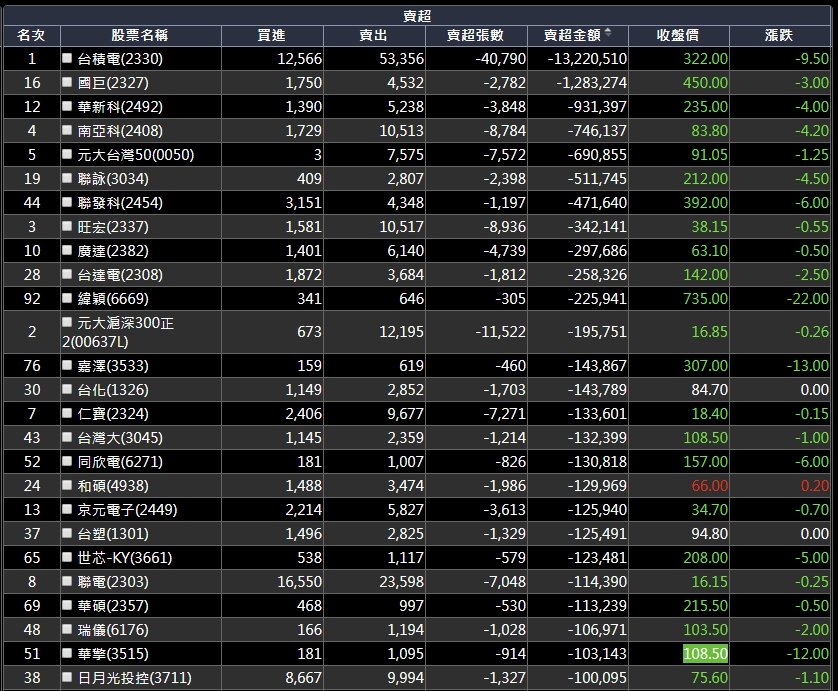The height and width of the screenshot is (691, 838).
Task: Click net sell amount -13,220,510
Action: (587, 58)
